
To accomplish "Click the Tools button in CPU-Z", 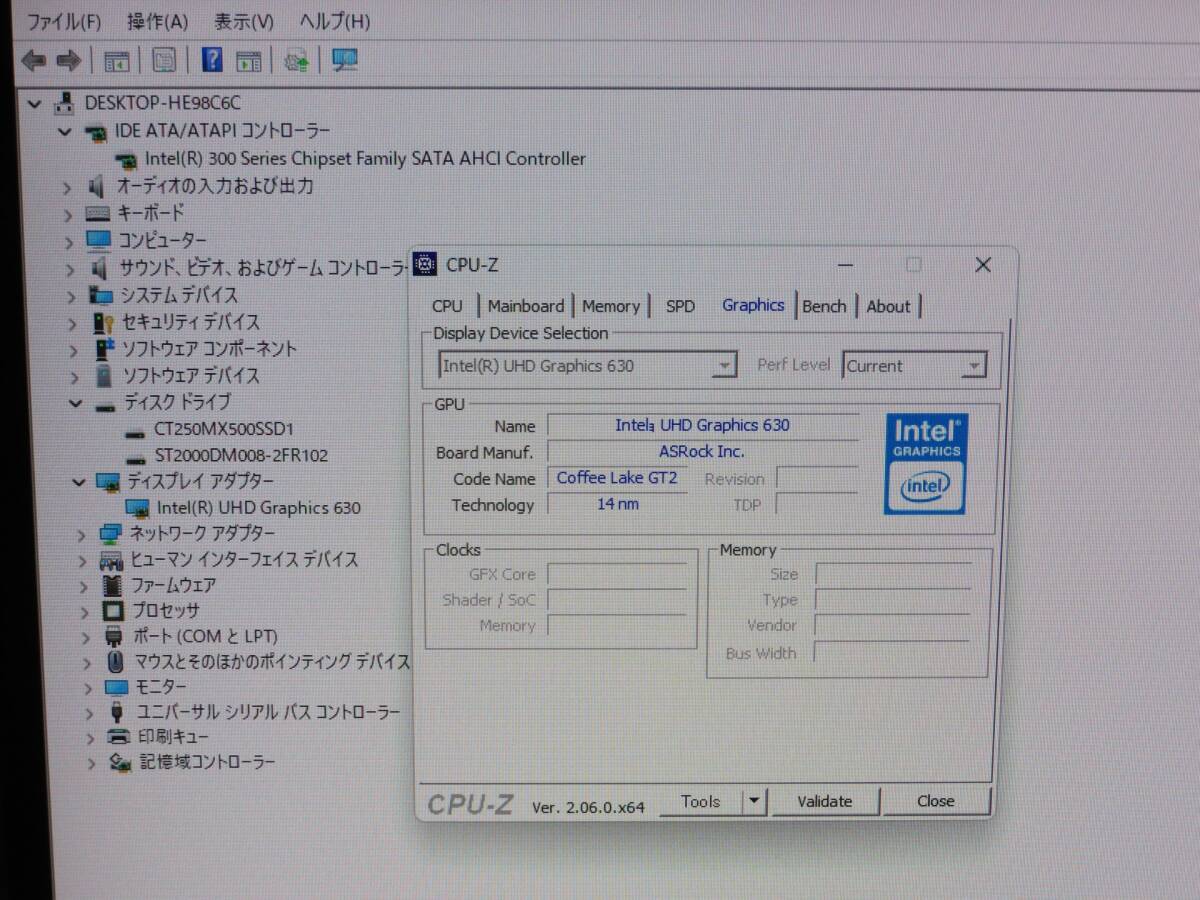I will click(700, 801).
